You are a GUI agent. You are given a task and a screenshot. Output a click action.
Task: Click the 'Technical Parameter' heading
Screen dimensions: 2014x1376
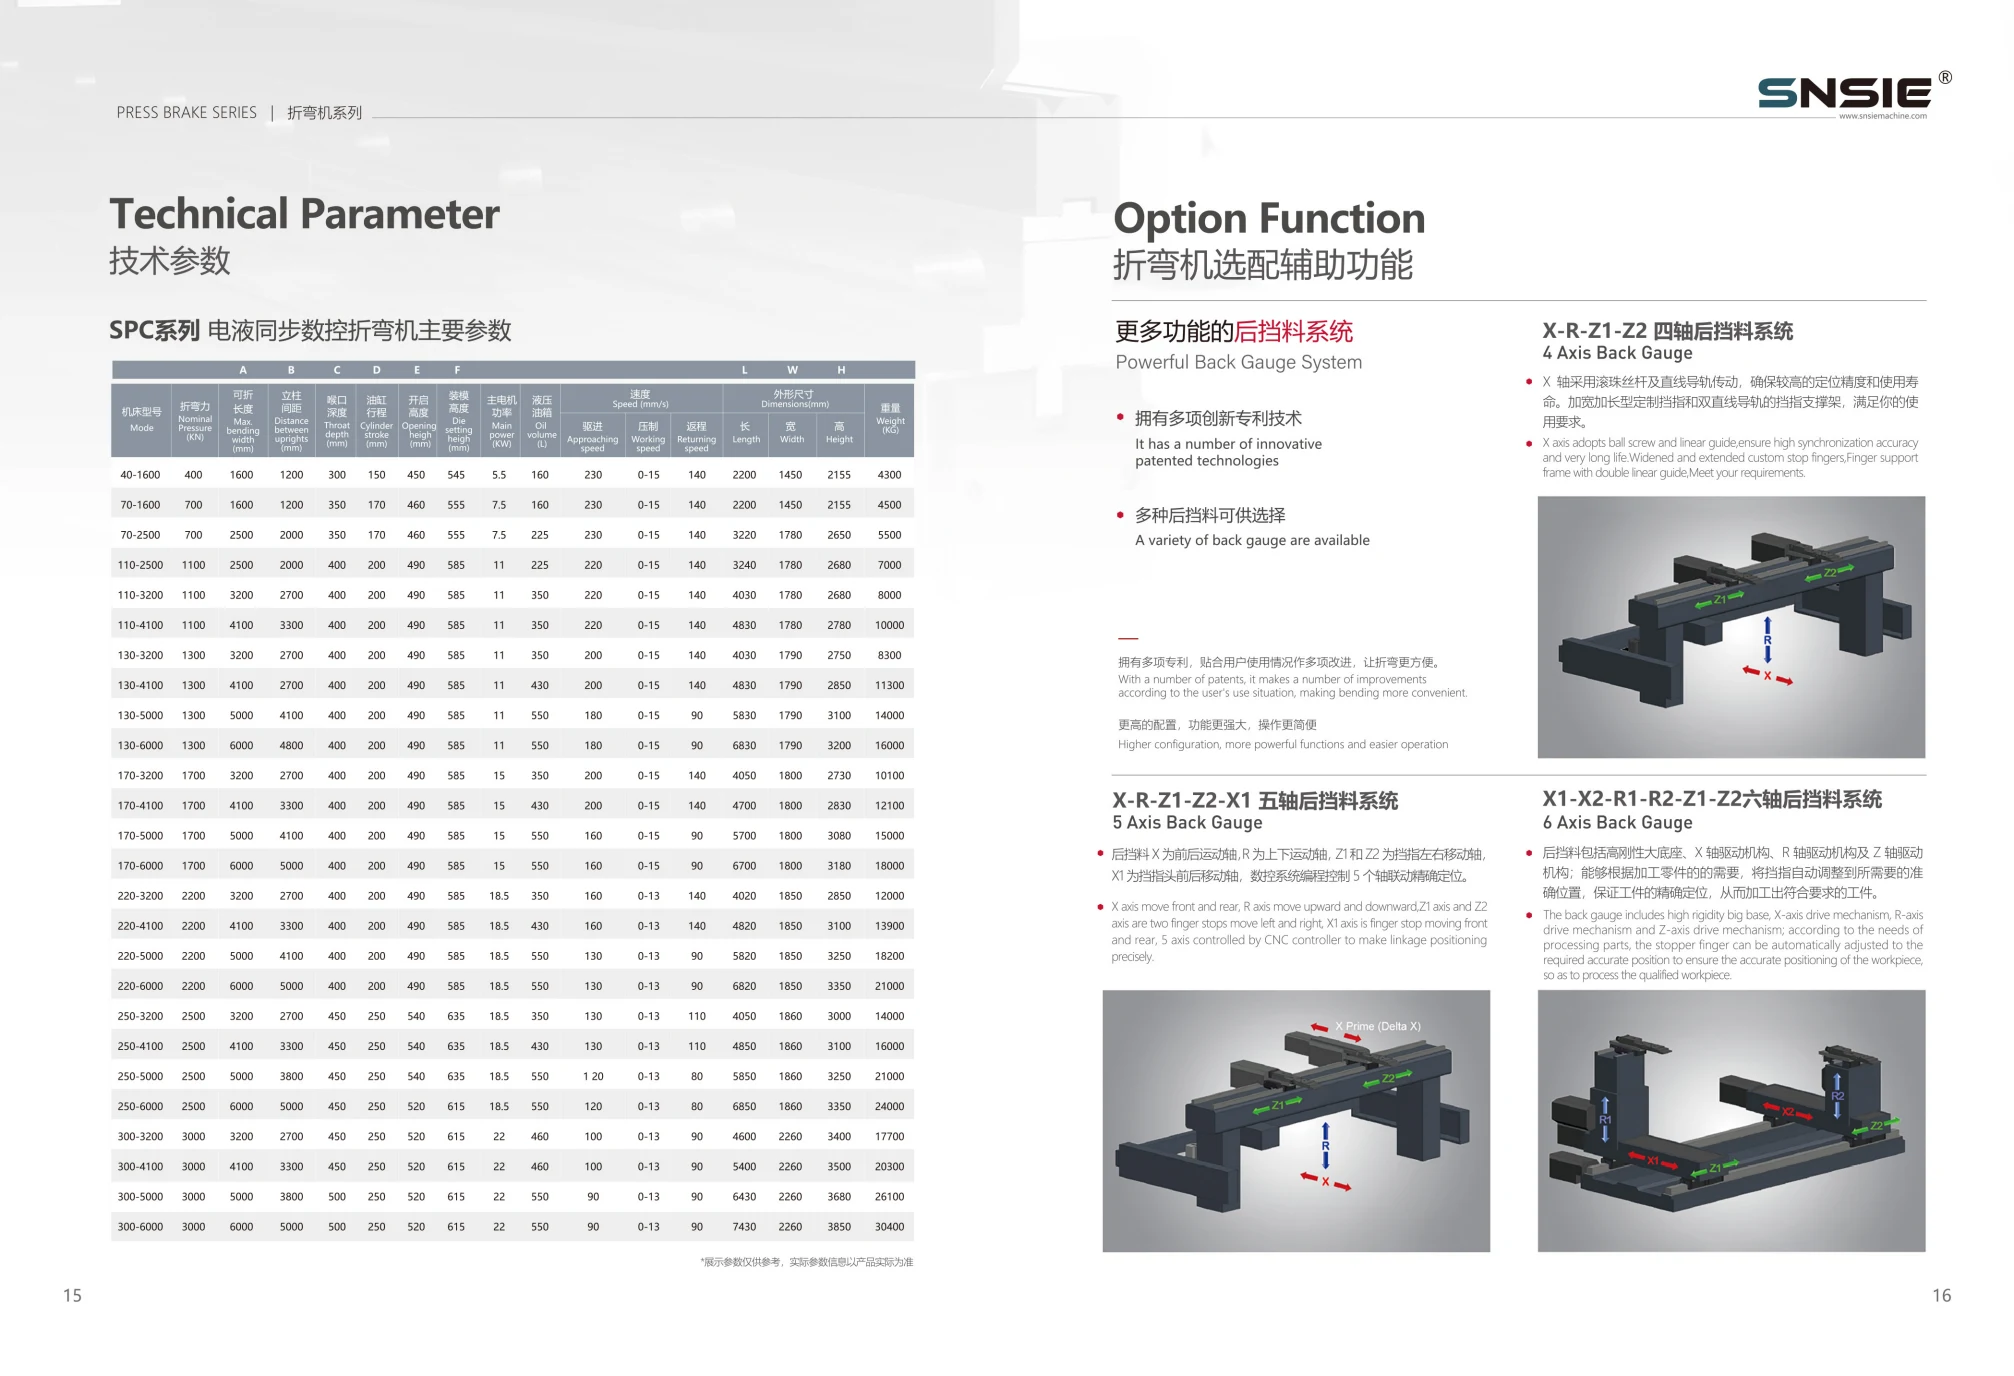304,214
